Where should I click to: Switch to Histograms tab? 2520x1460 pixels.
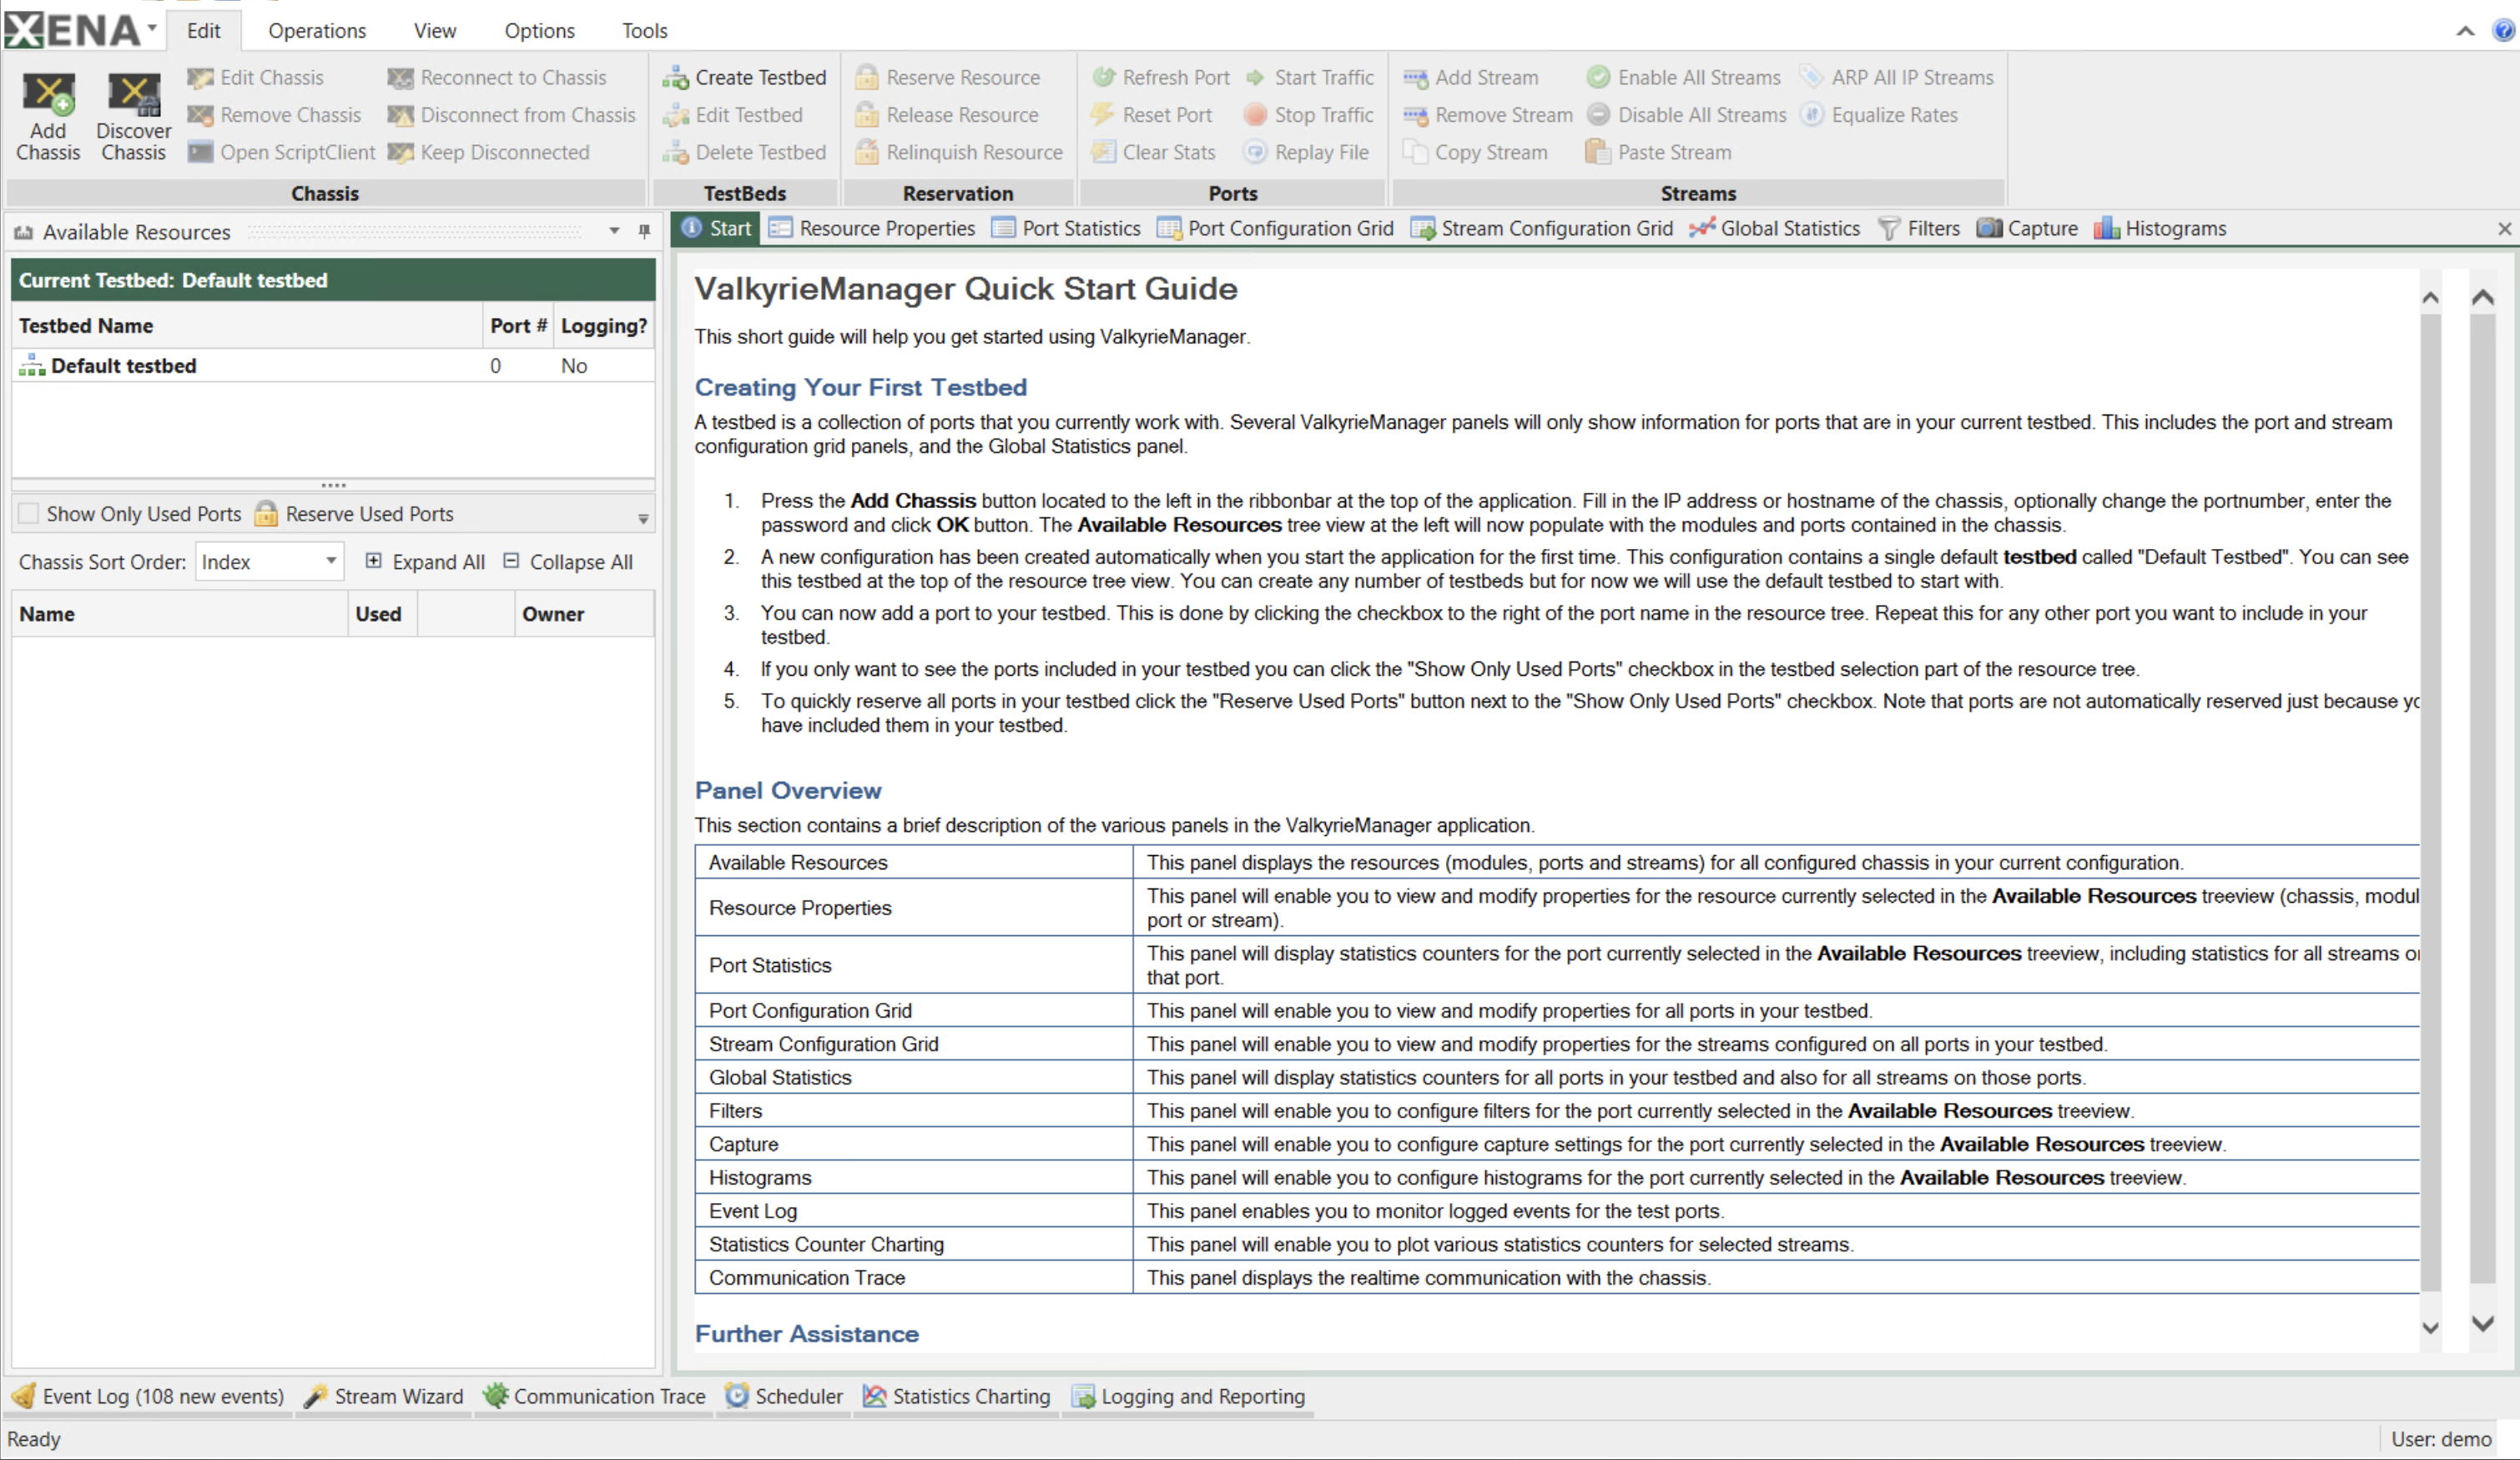click(2160, 228)
